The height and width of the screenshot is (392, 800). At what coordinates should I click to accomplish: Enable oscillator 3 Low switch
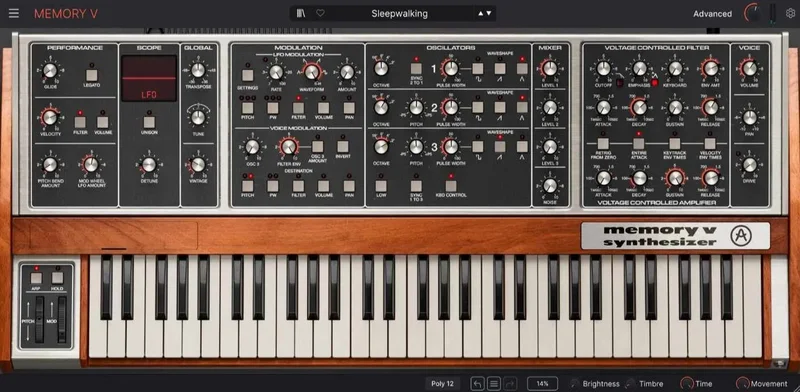click(x=381, y=186)
